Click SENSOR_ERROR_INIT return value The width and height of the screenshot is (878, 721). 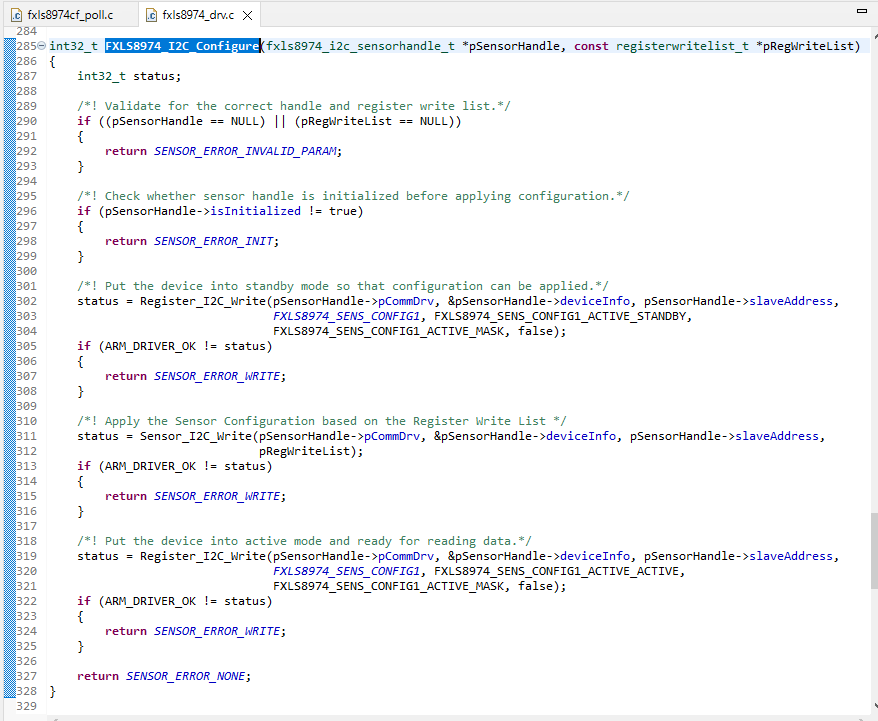tap(214, 241)
